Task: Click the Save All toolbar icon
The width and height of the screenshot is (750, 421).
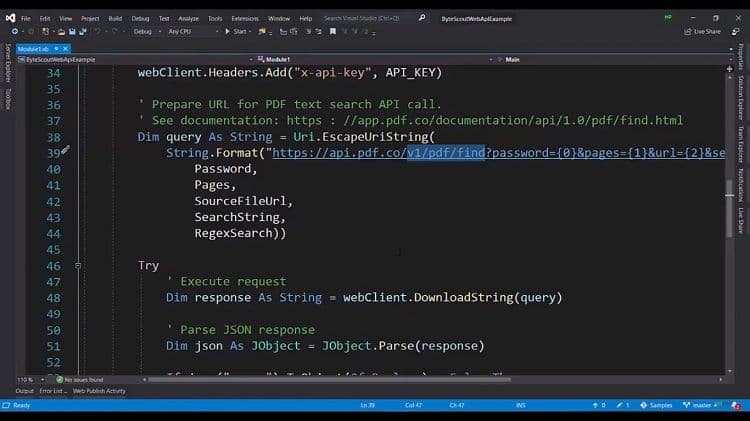Action: 81,31
